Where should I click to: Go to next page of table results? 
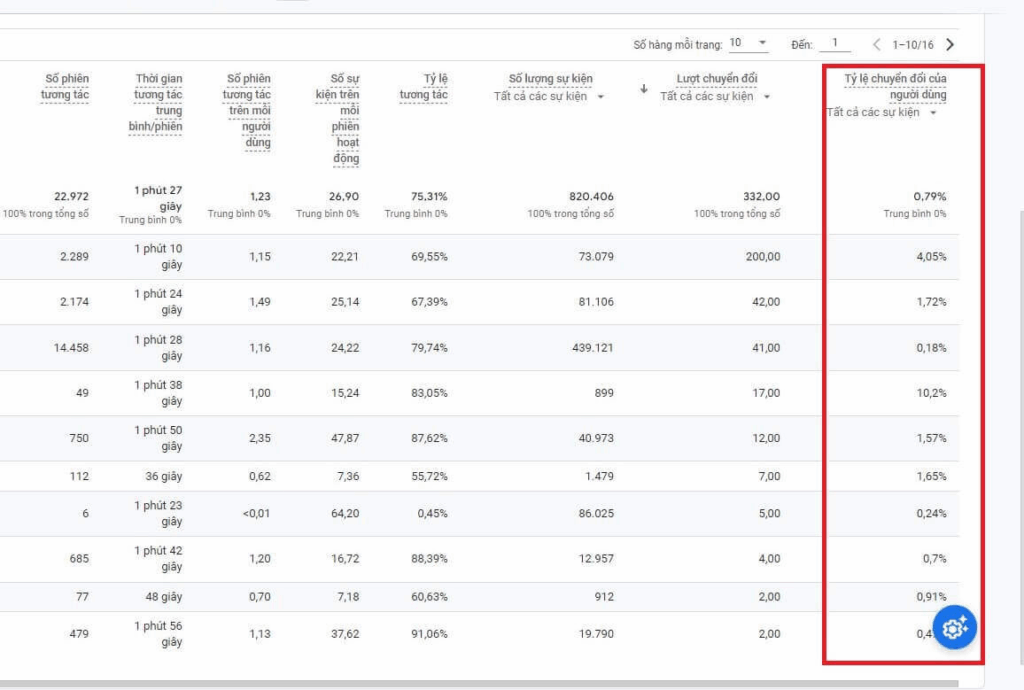point(949,44)
